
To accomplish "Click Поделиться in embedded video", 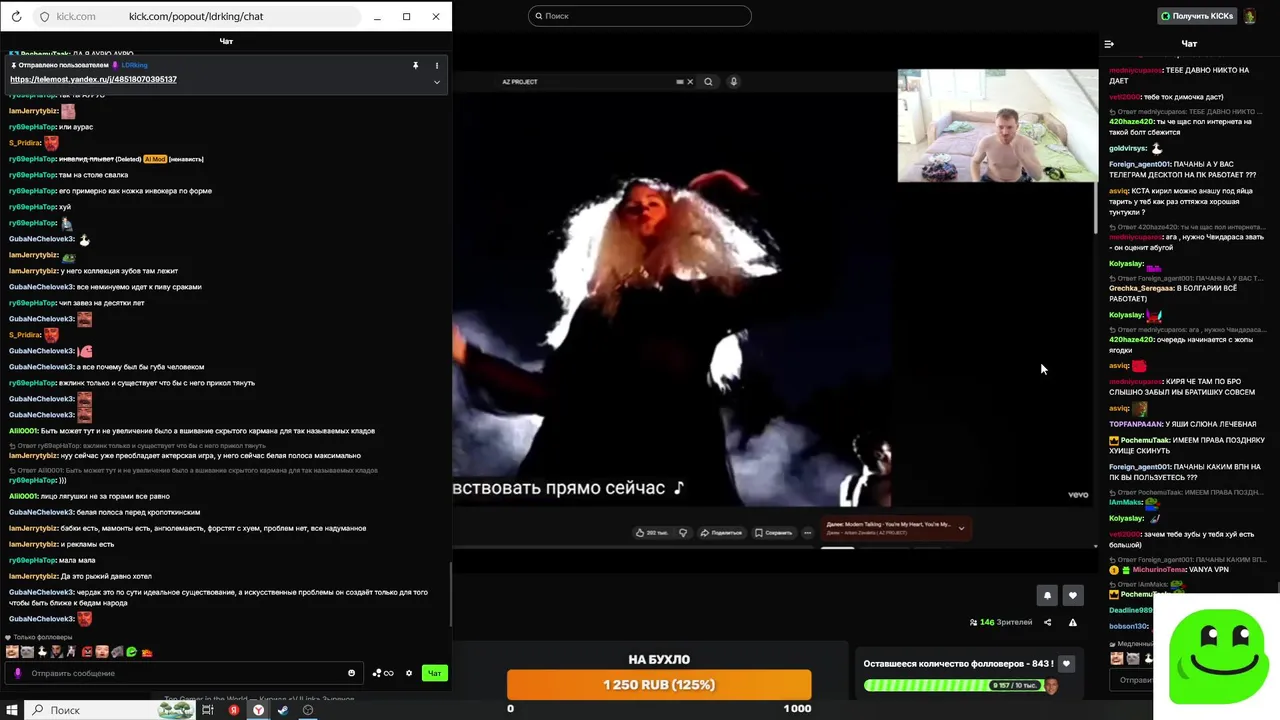I will point(721,533).
